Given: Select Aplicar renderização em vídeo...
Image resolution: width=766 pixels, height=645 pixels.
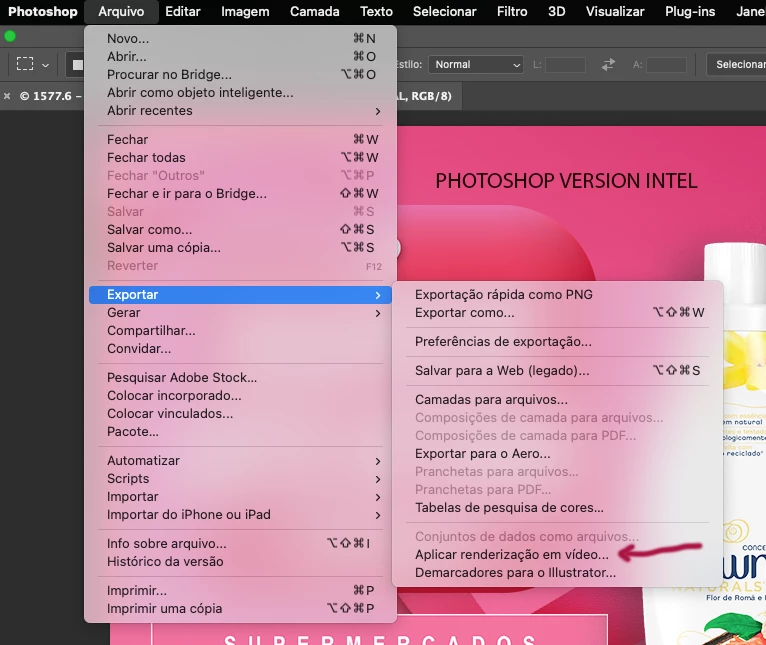Looking at the screenshot, I should 557,555.
